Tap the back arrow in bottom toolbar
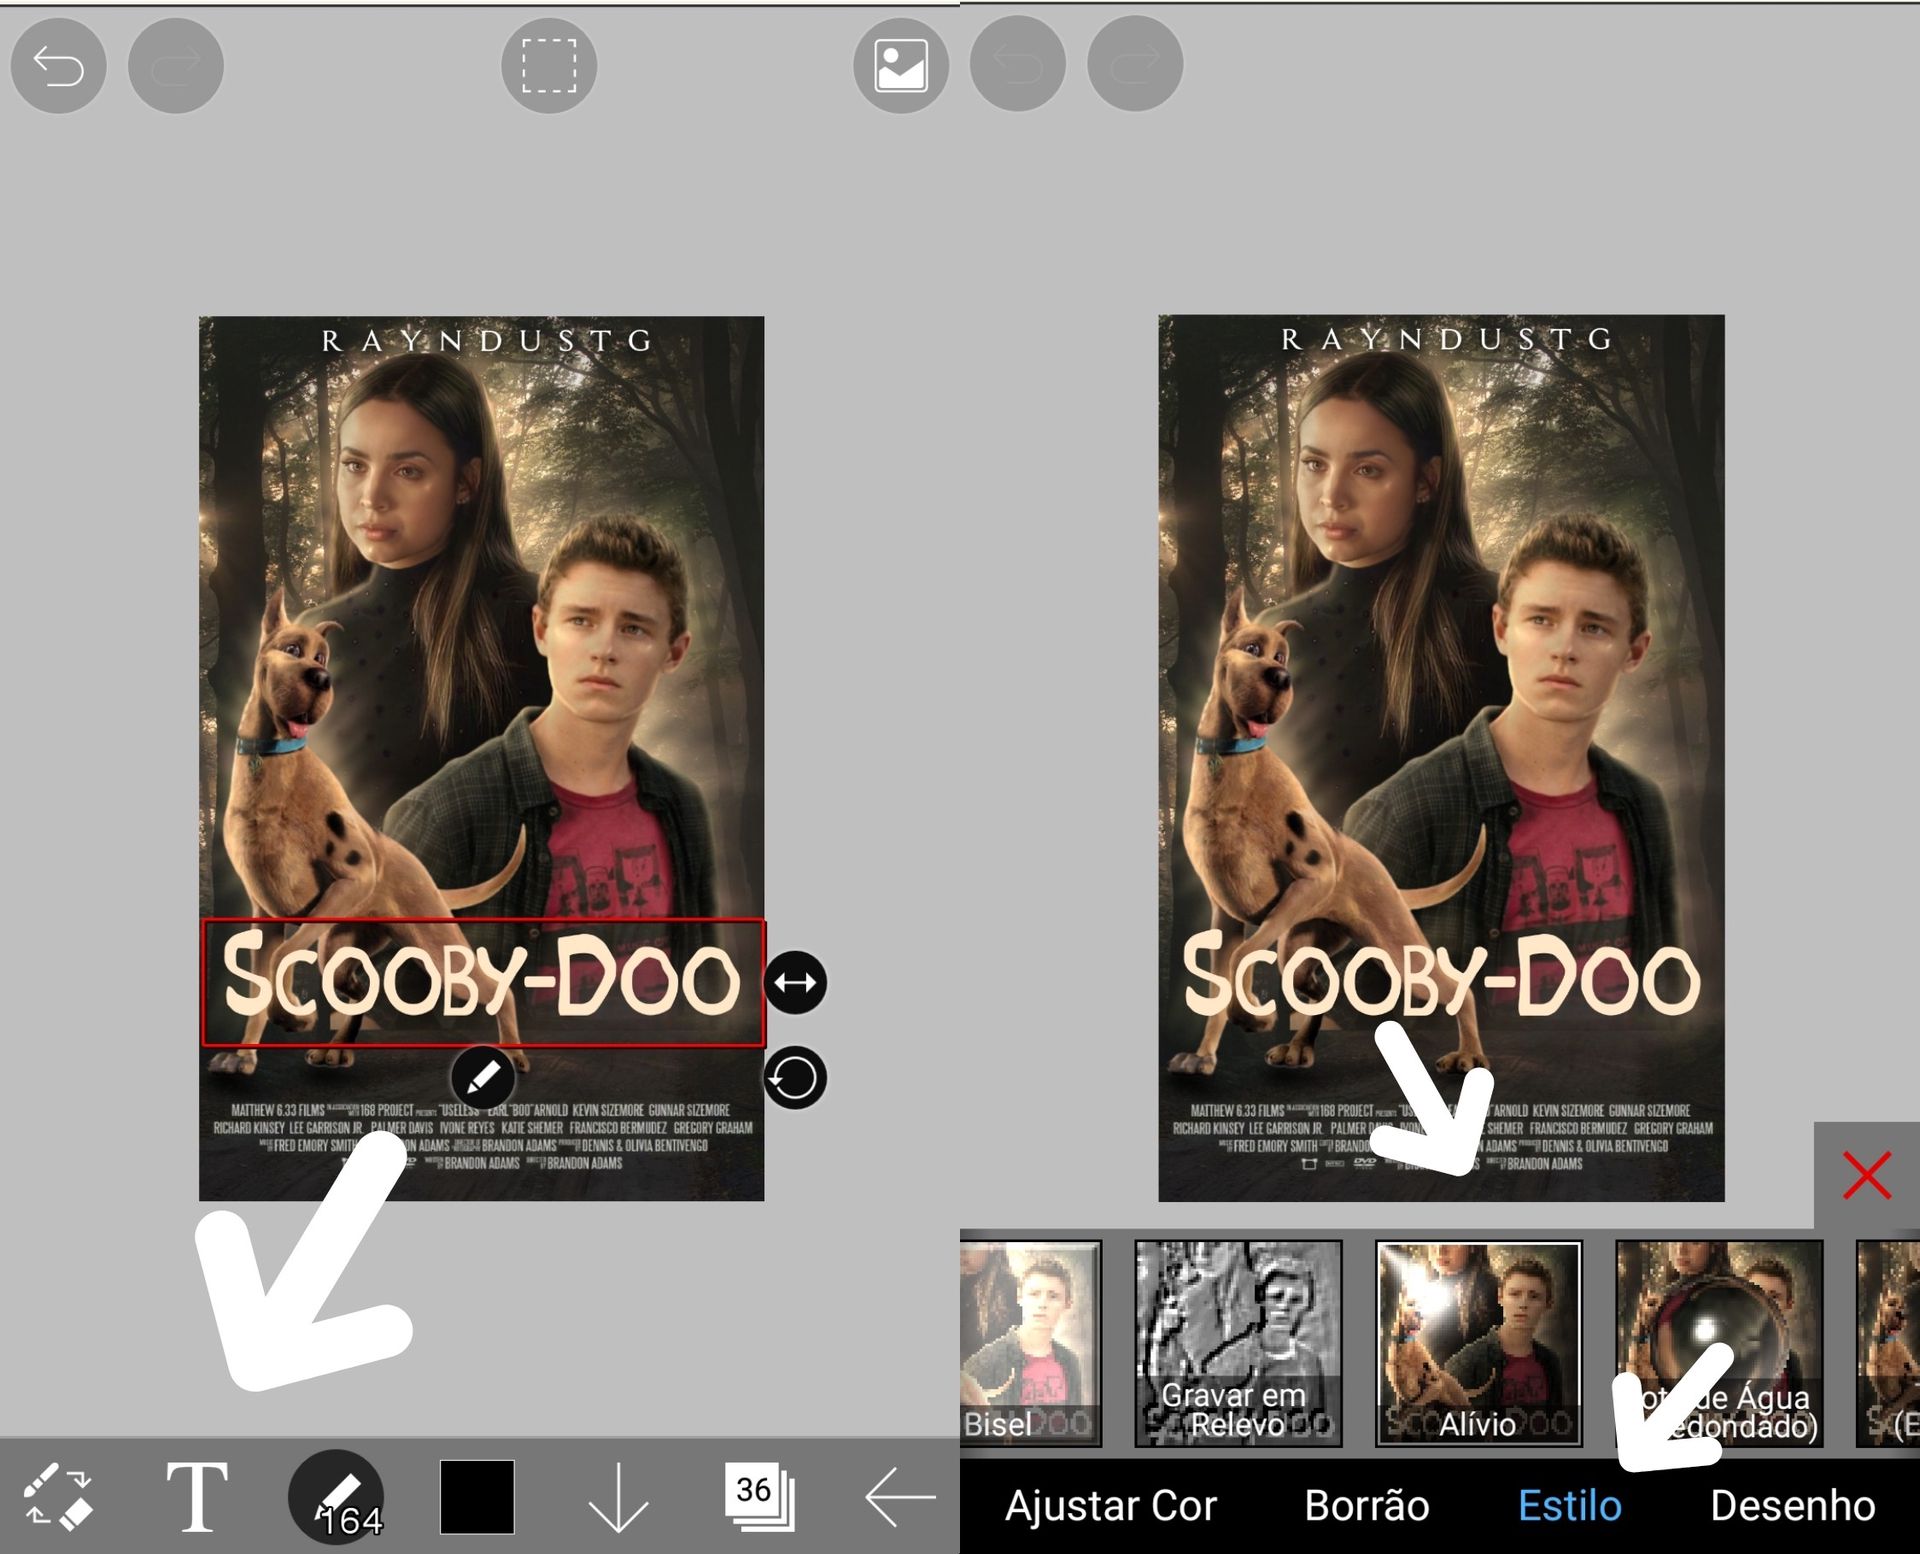This screenshot has width=1920, height=1554. coord(900,1497)
